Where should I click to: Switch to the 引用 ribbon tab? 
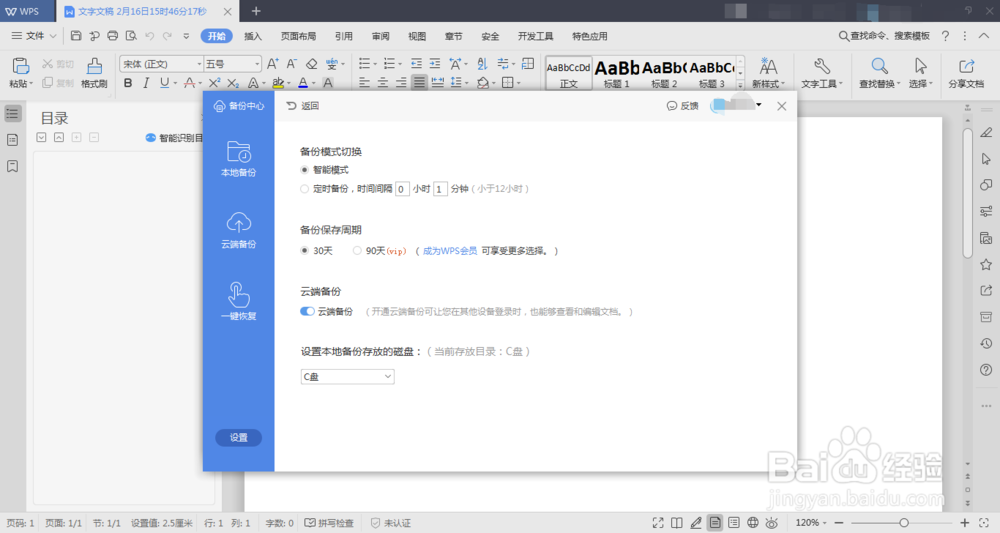(344, 36)
